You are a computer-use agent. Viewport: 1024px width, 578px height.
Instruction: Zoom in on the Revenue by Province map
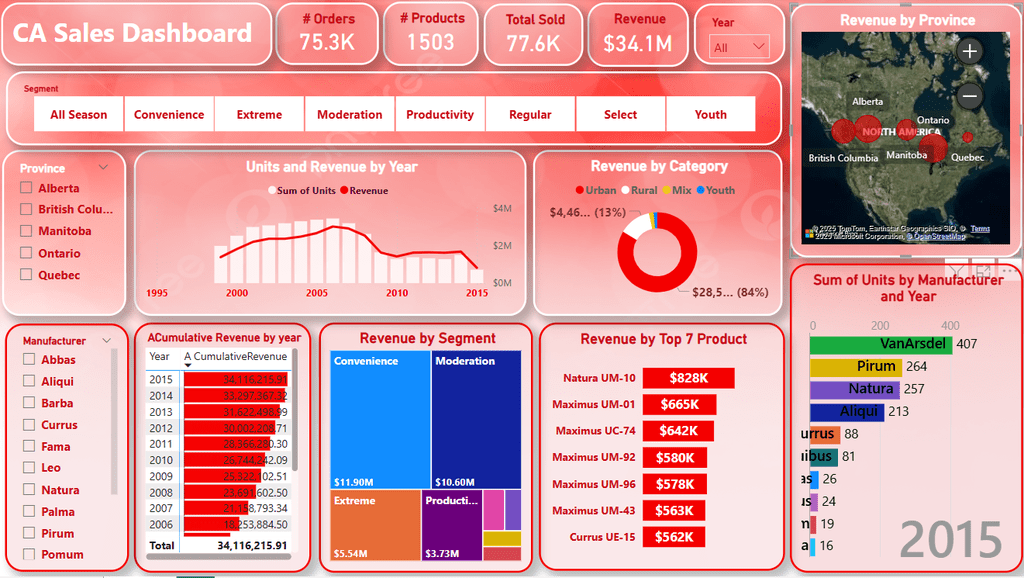pos(969,51)
